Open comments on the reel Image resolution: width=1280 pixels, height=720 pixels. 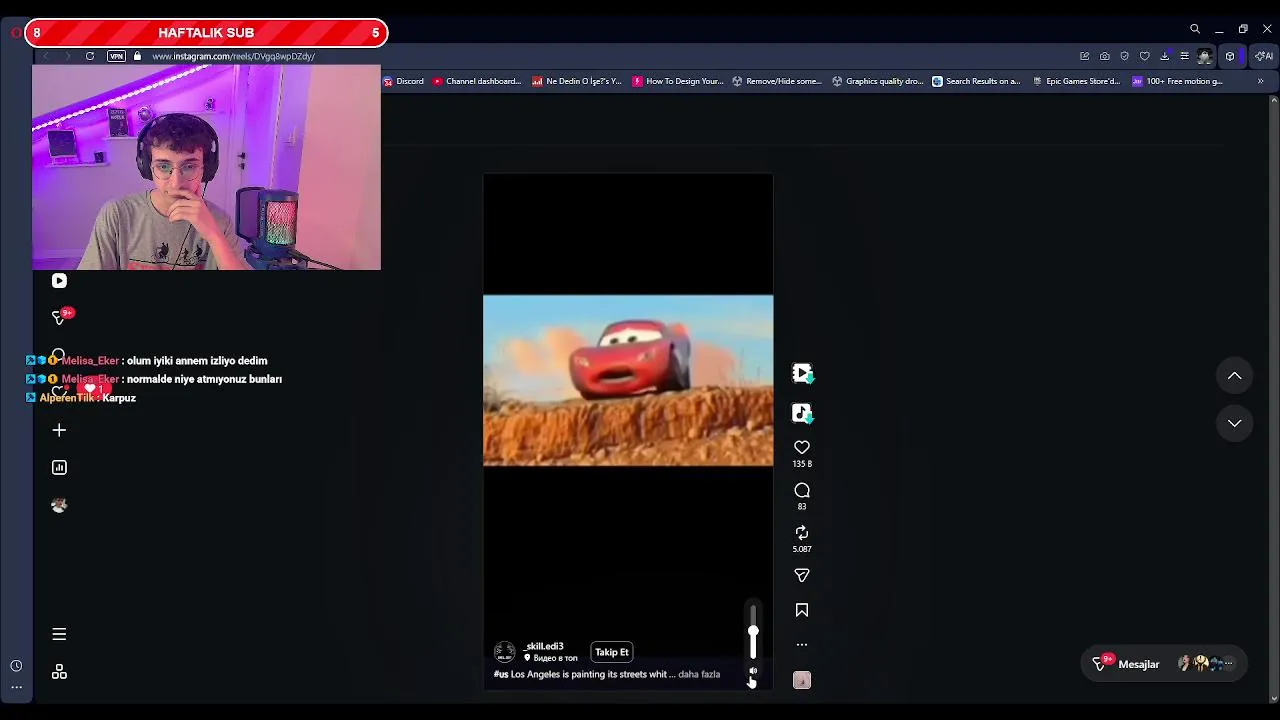(802, 490)
